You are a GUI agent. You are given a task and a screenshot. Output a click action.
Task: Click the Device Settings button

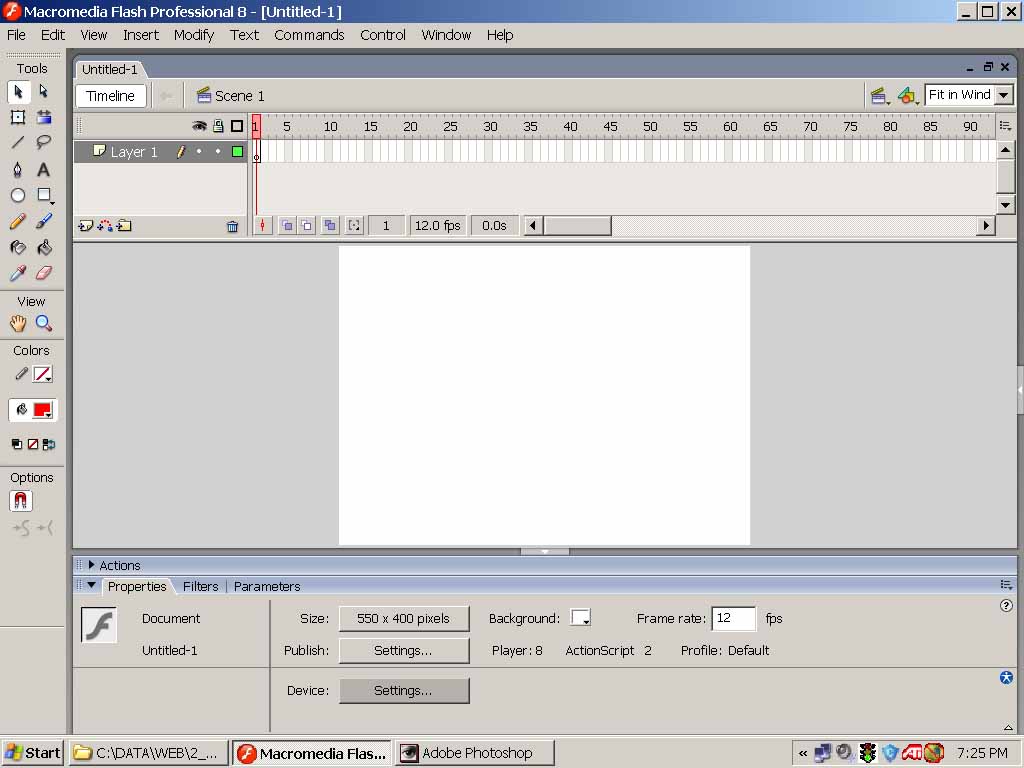pos(404,690)
